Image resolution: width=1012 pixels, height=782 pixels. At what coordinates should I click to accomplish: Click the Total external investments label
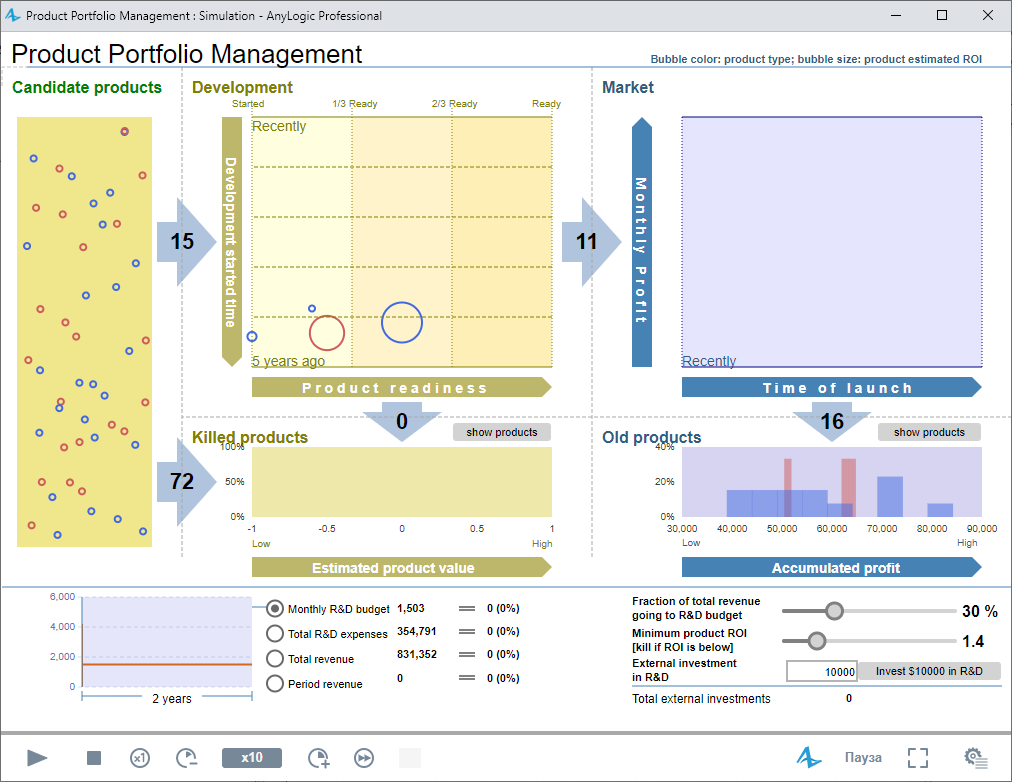tap(701, 699)
